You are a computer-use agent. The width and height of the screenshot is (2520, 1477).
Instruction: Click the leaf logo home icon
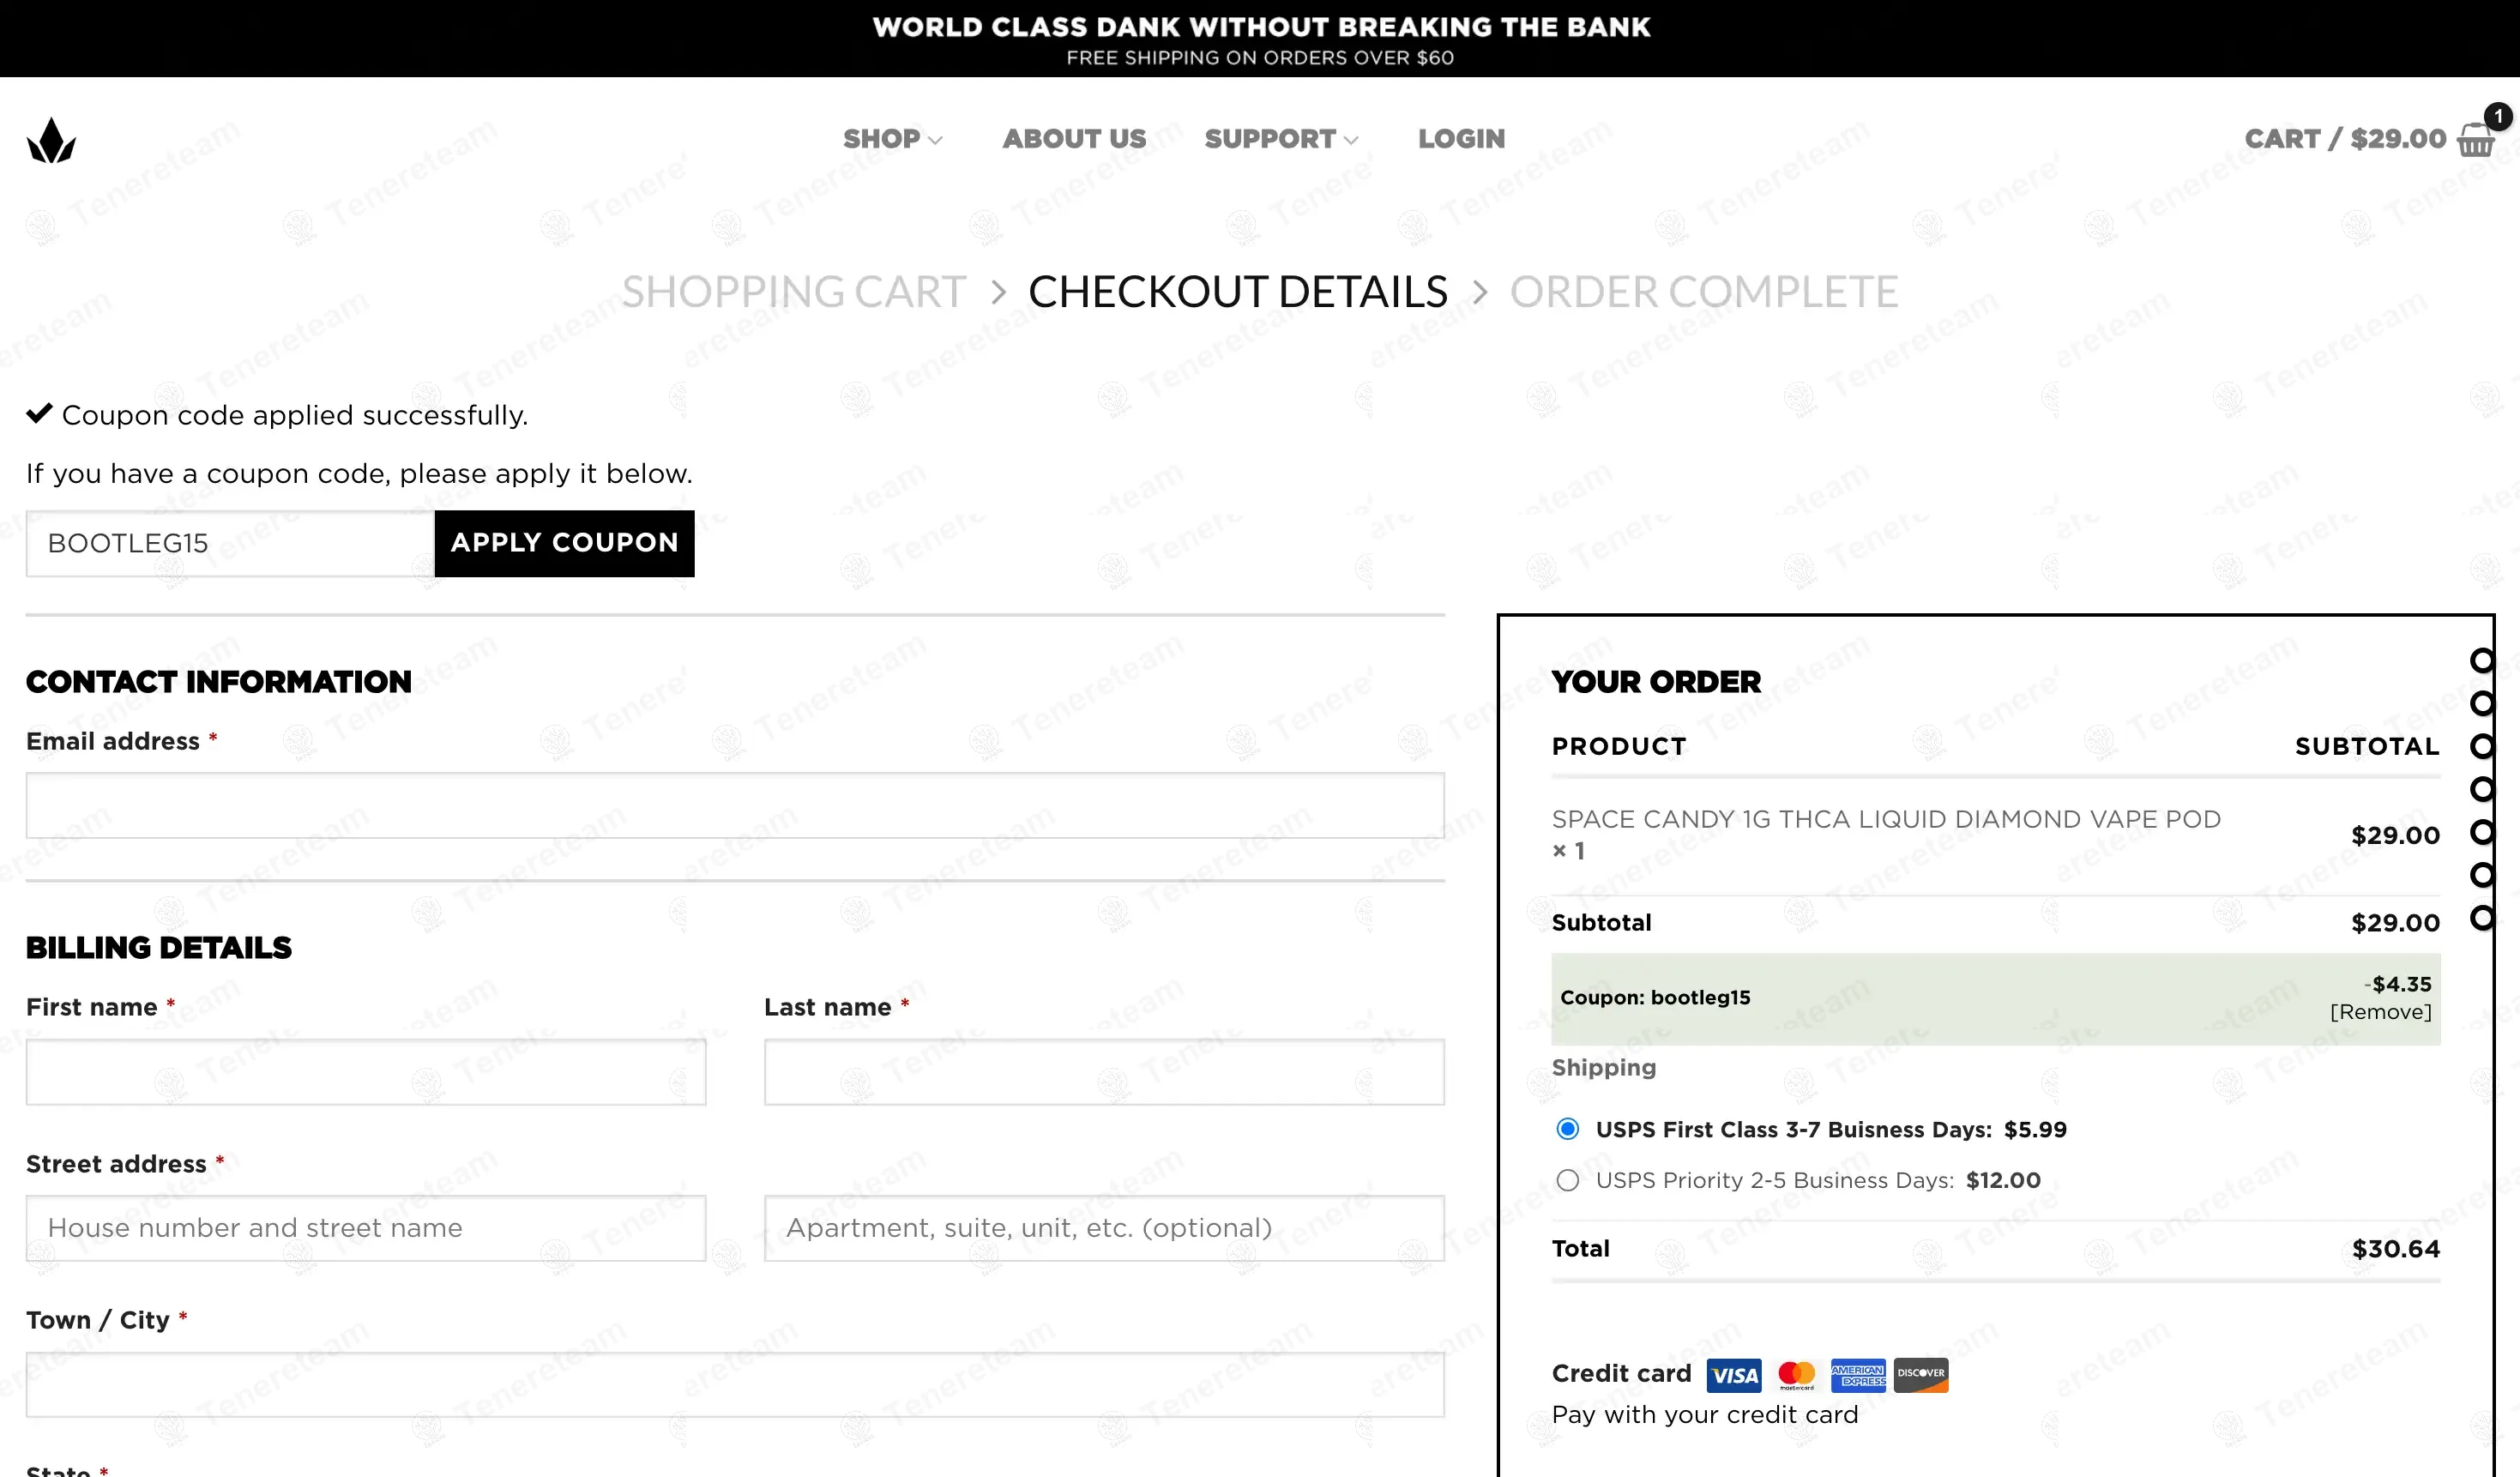51,141
